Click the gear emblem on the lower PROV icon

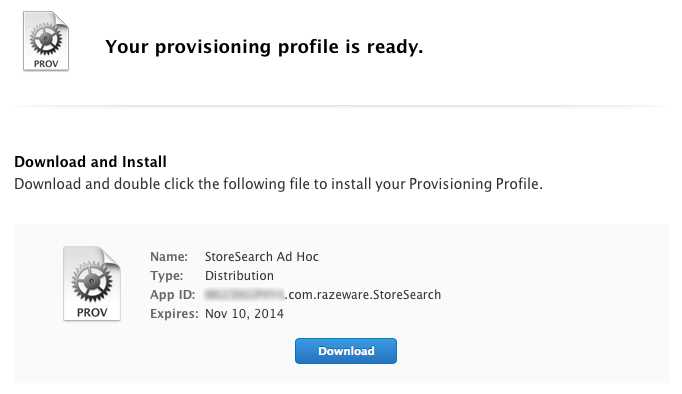(x=92, y=281)
